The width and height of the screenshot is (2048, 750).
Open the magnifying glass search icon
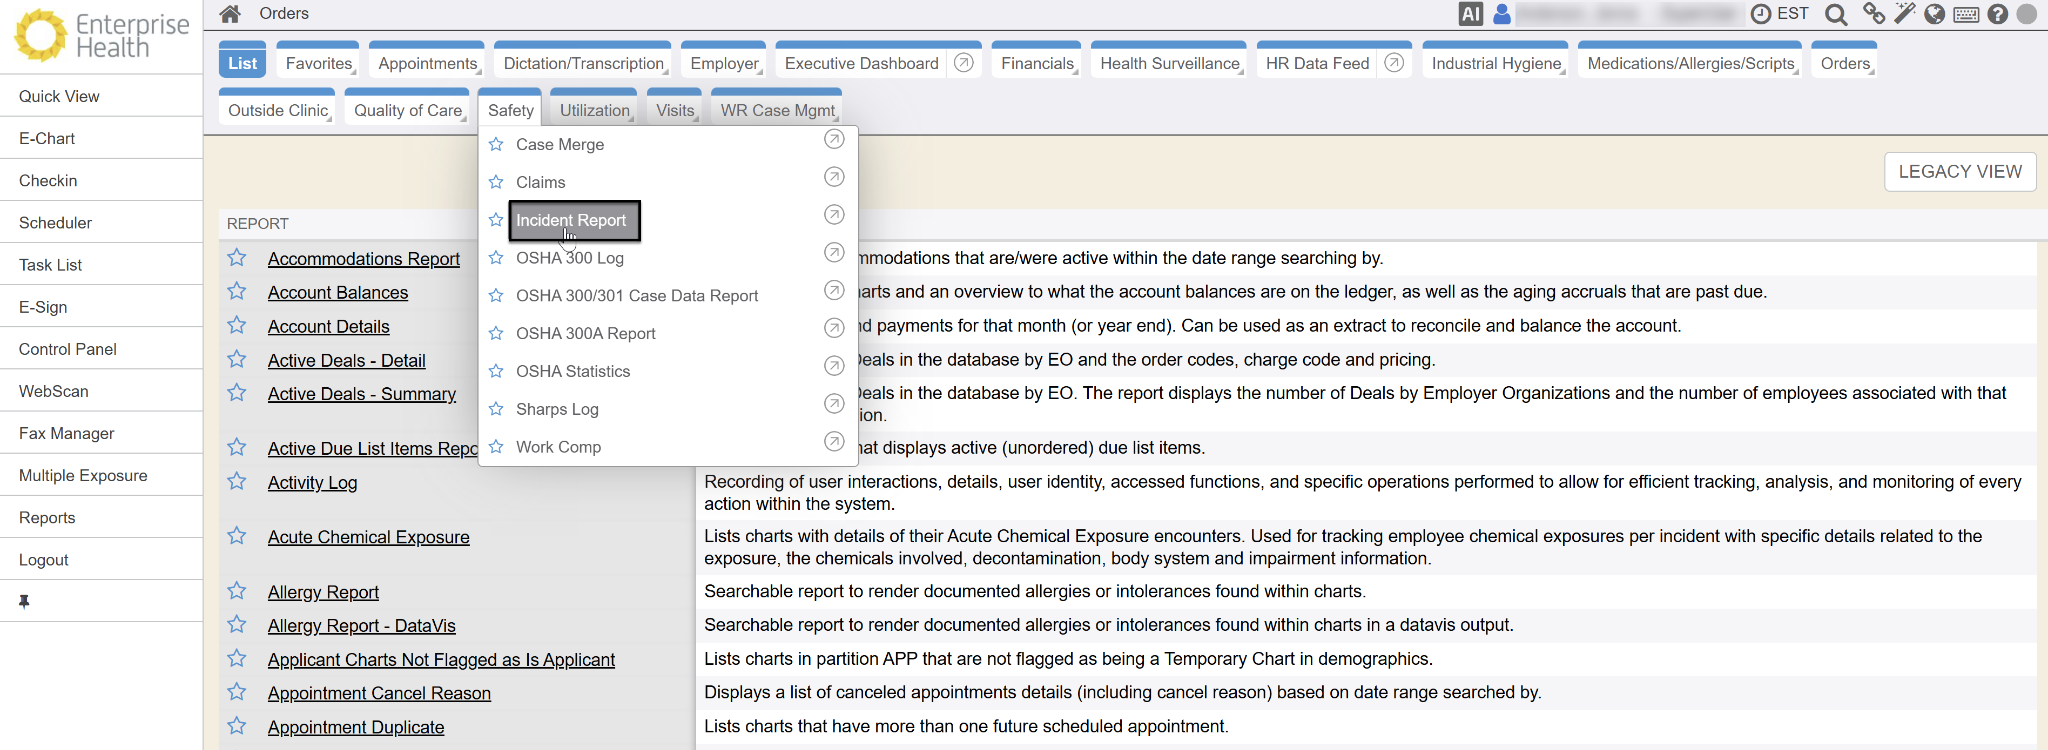(1835, 14)
